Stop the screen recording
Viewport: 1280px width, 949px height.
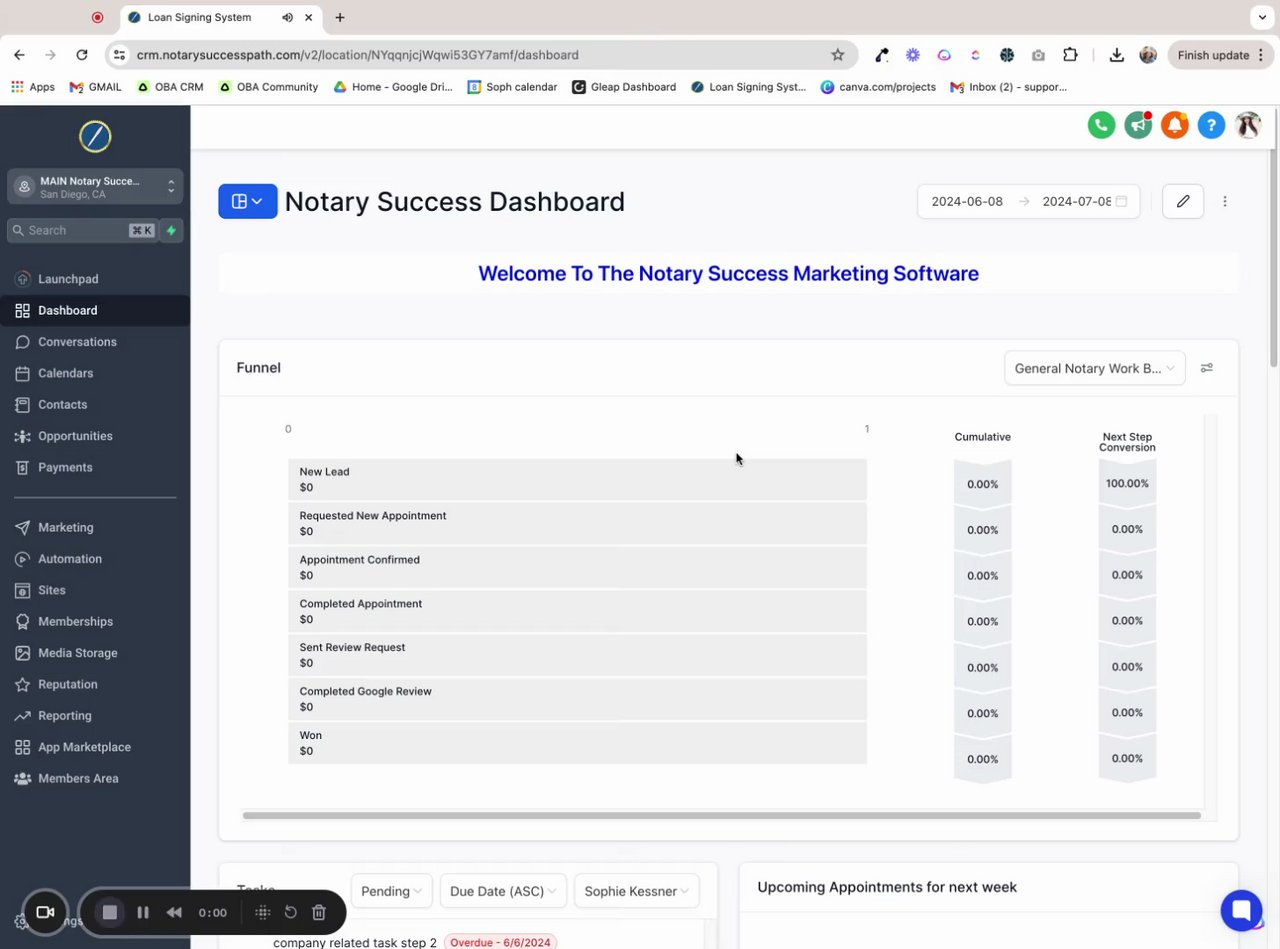[110, 912]
